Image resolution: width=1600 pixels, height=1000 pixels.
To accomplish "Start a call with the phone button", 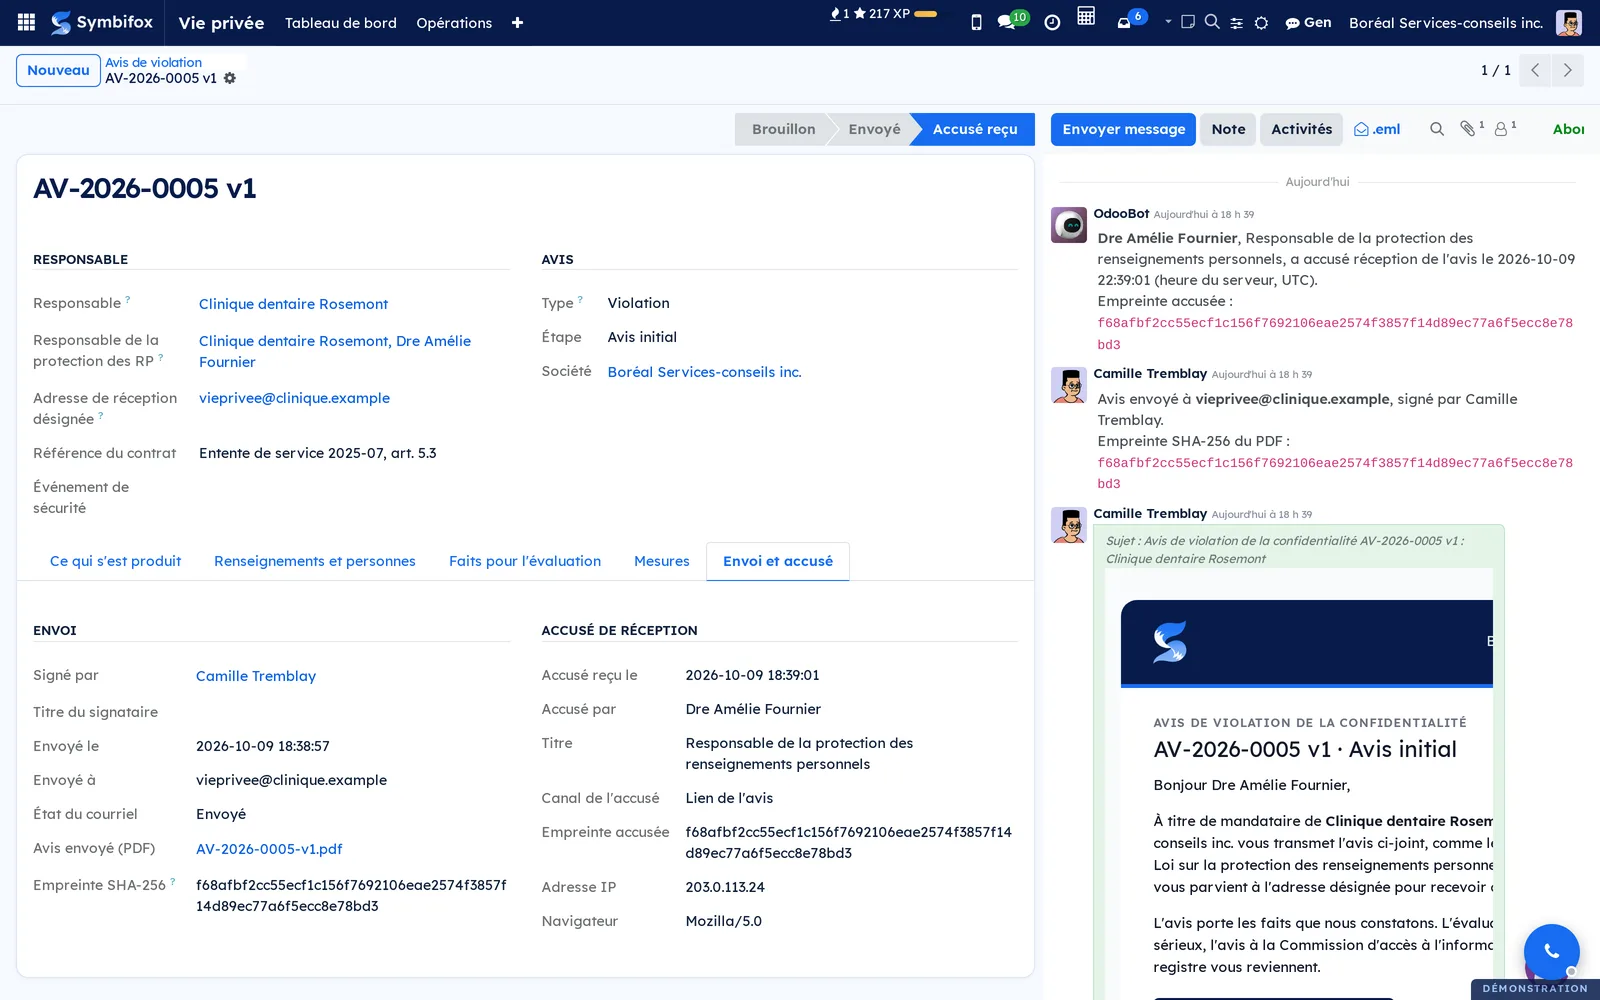I will pos(1552,952).
